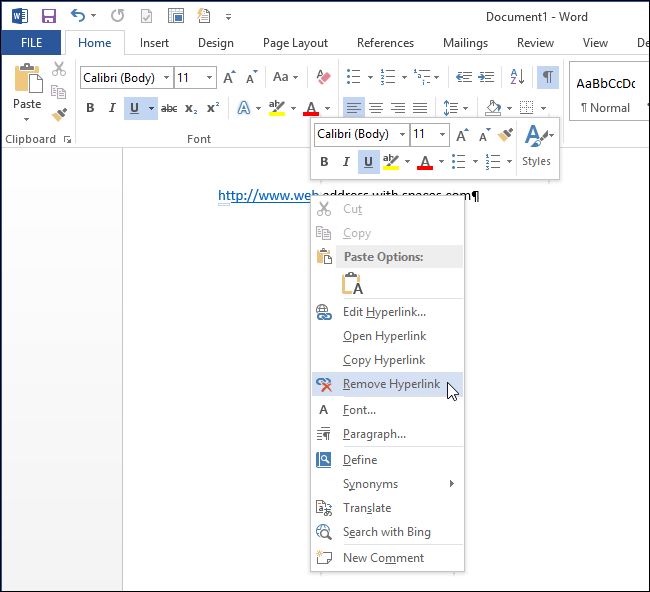Click the Paste clipboard icon in ribbon

tap(27, 79)
